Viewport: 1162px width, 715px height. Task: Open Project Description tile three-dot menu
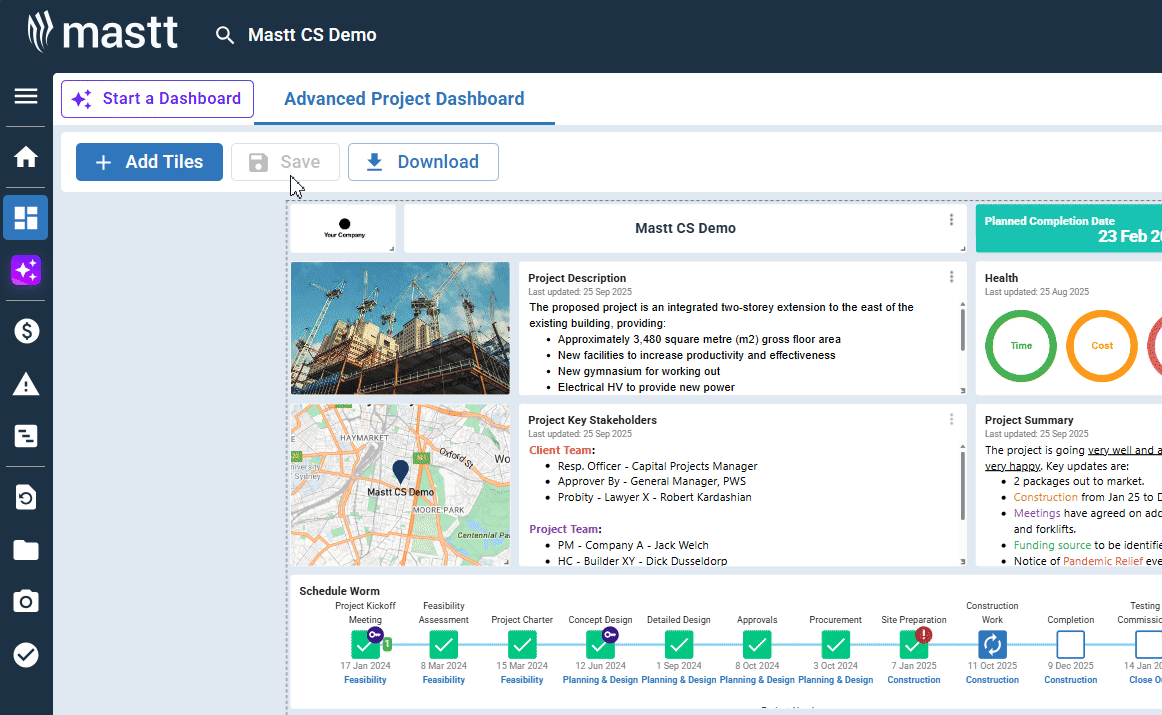951,277
